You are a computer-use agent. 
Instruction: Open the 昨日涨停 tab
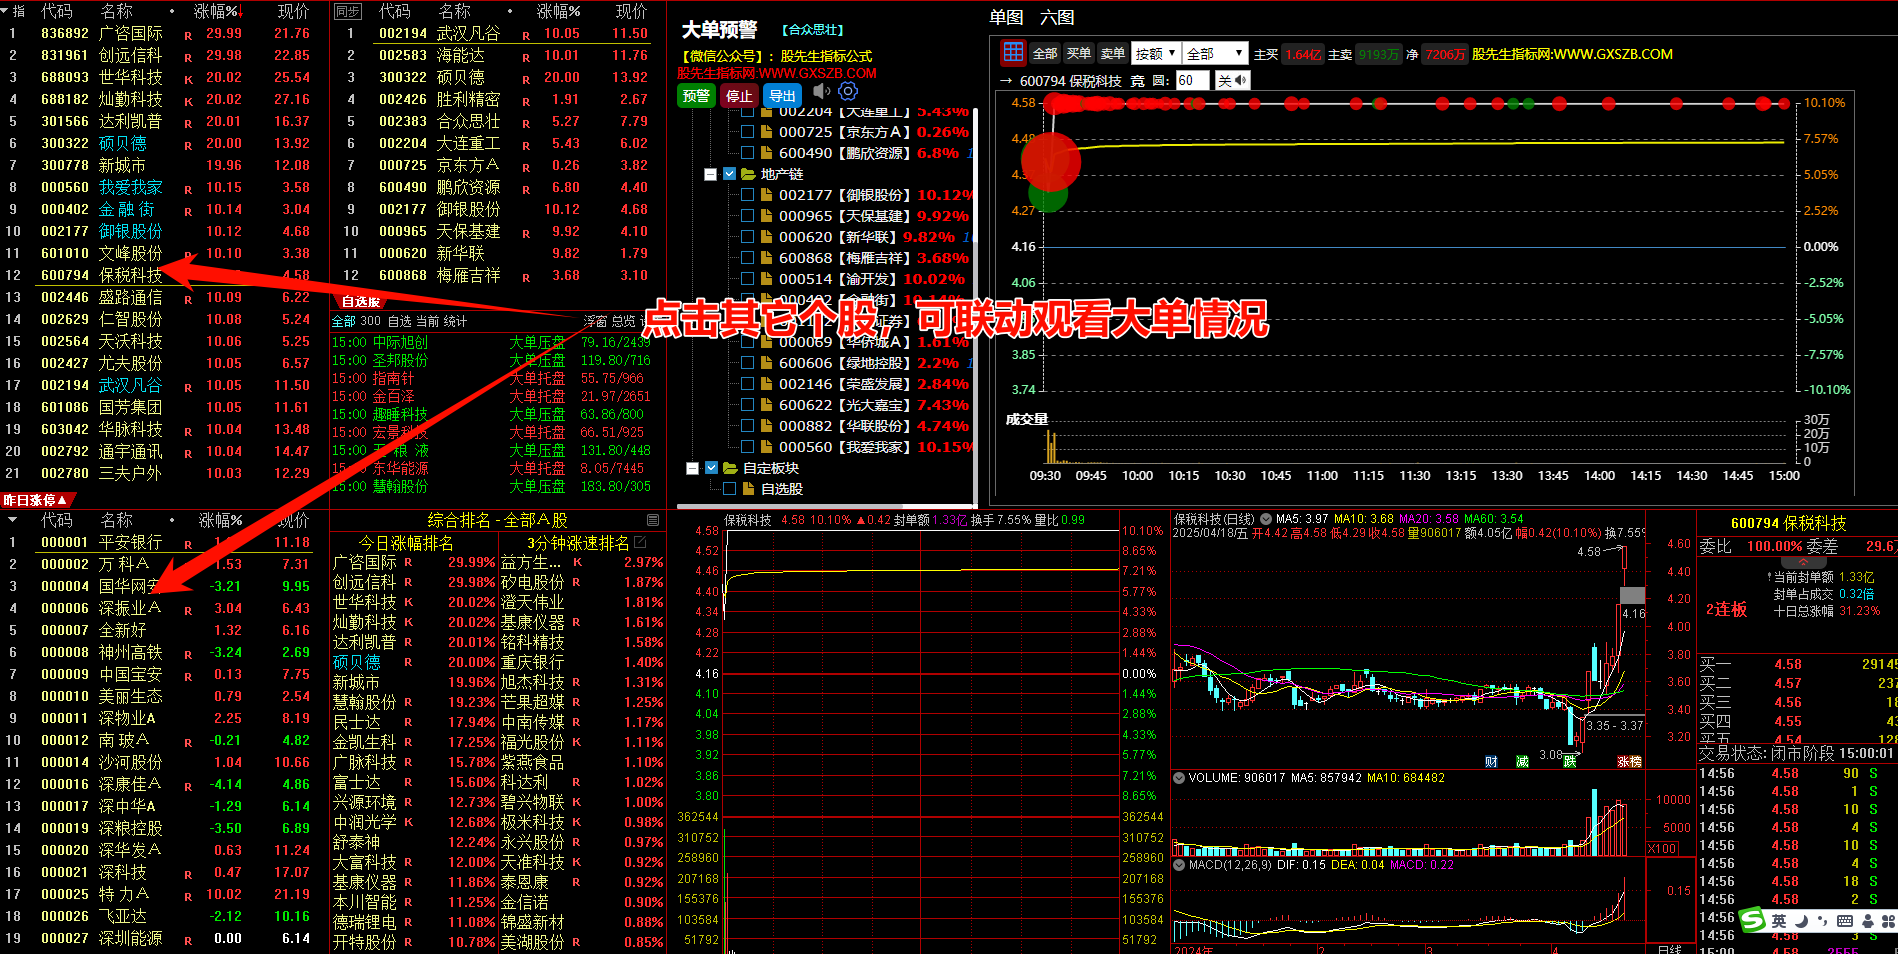(36, 500)
